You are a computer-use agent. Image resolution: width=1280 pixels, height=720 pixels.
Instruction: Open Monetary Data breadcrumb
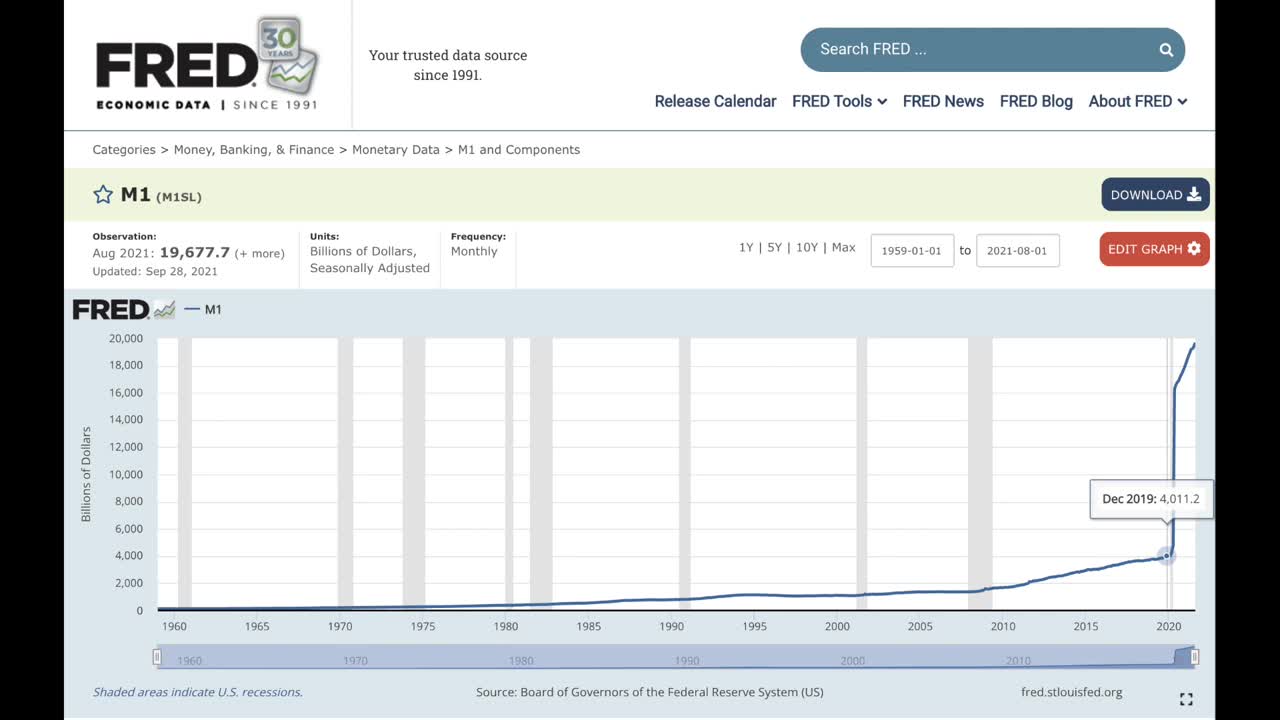(x=395, y=150)
